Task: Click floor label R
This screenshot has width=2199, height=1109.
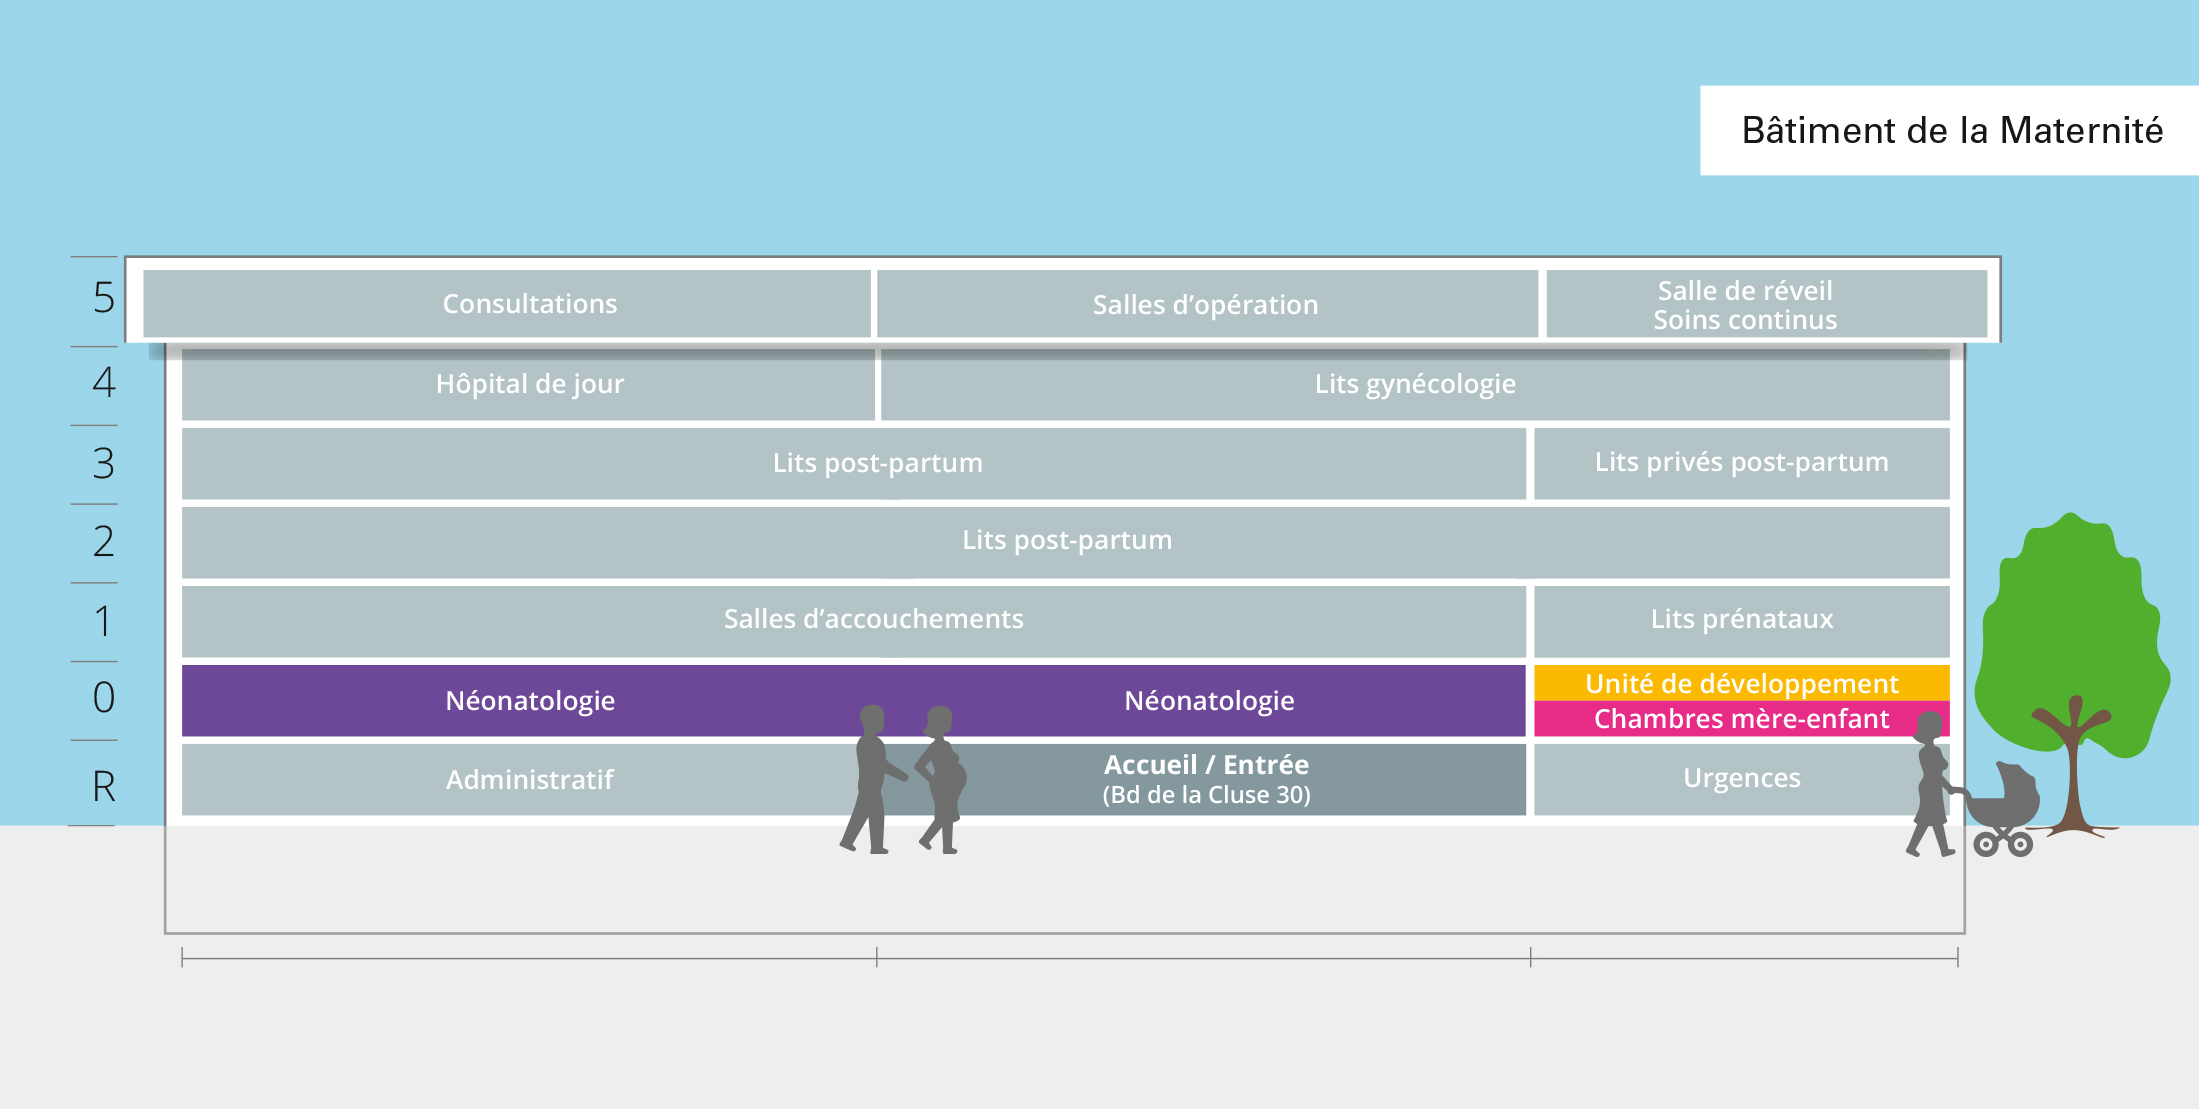Action: tap(104, 787)
